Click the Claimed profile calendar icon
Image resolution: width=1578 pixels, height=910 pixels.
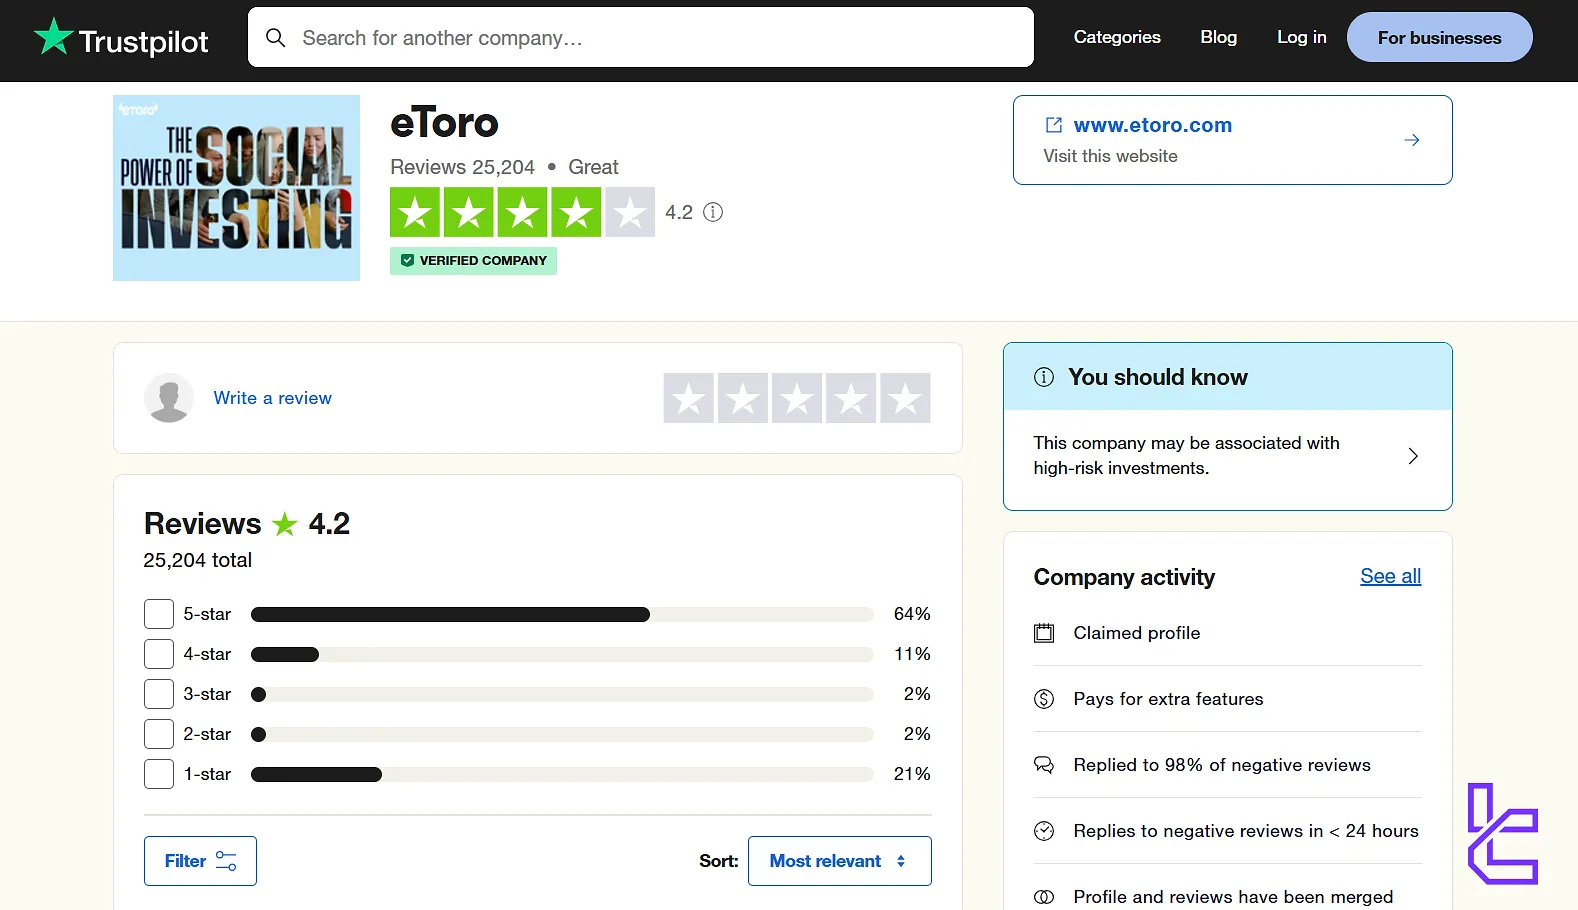(1044, 633)
